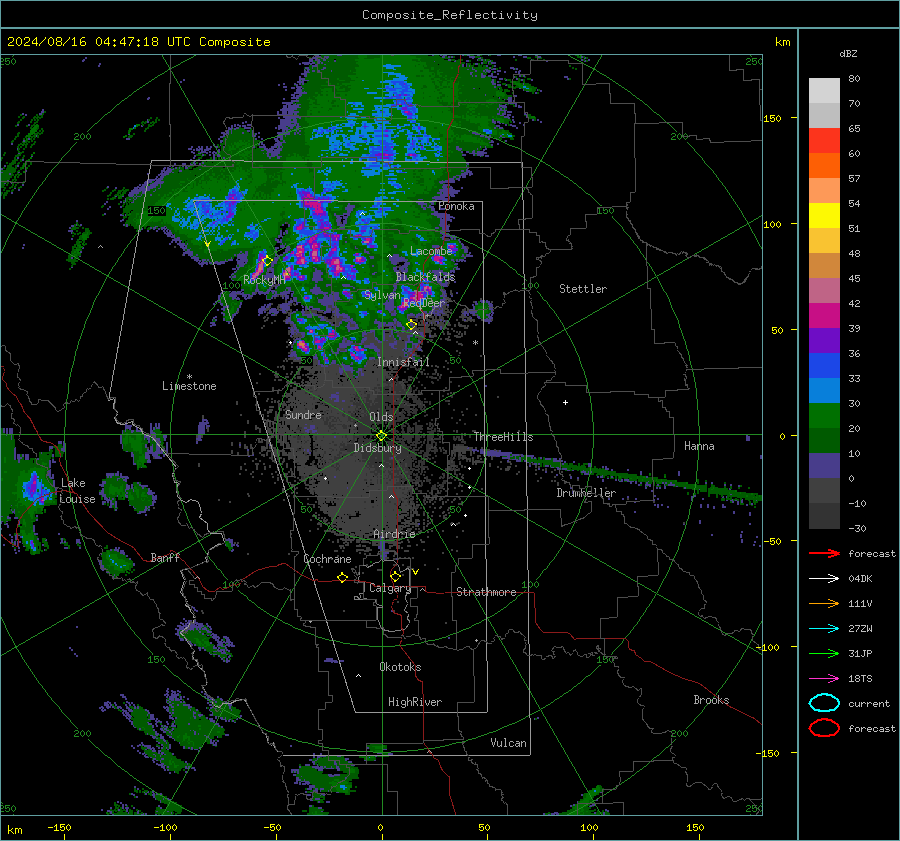This screenshot has height=841, width=900.
Task: Click the yellow diamond marker at Calgary
Action: pyautogui.click(x=395, y=576)
